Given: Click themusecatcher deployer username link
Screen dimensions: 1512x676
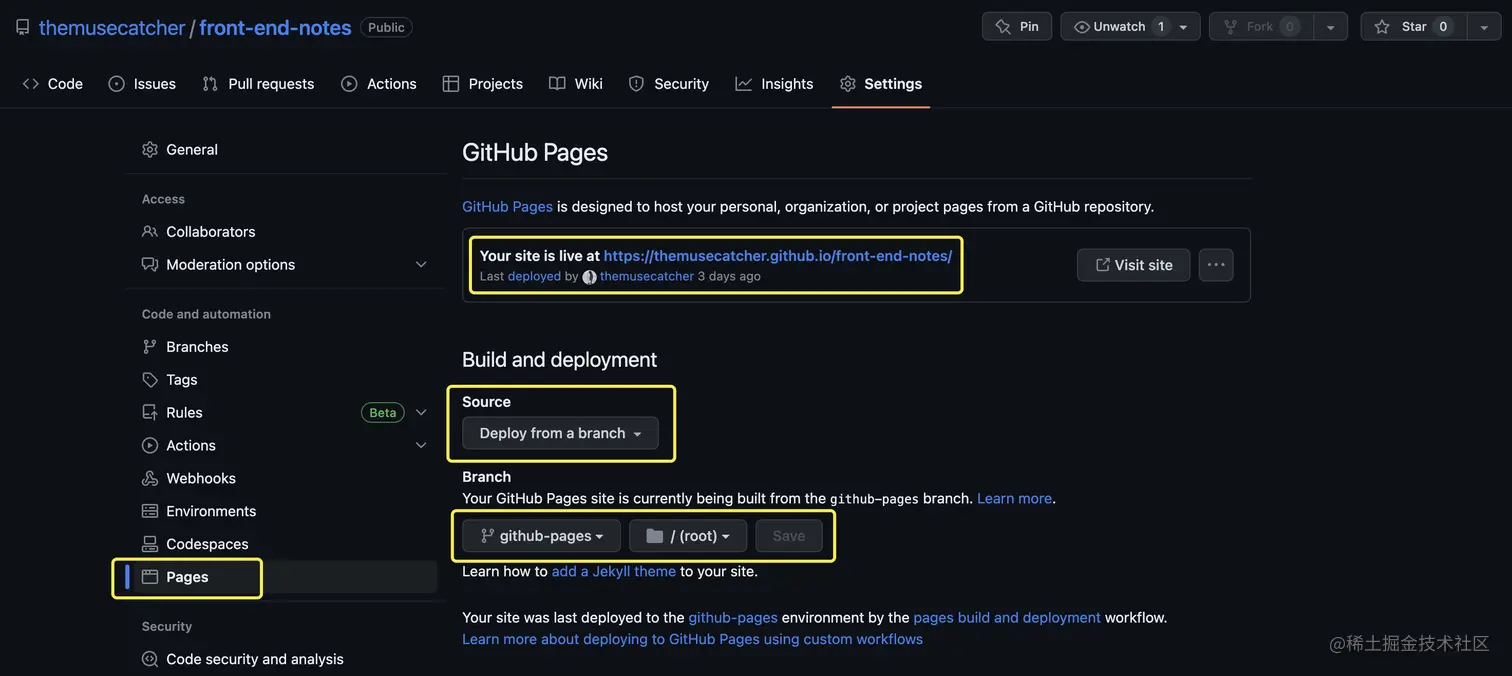Looking at the screenshot, I should coord(647,277).
